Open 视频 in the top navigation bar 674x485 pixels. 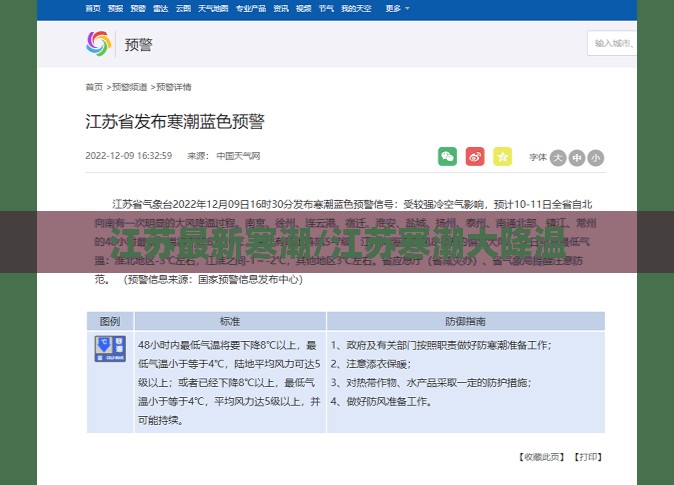pos(303,8)
